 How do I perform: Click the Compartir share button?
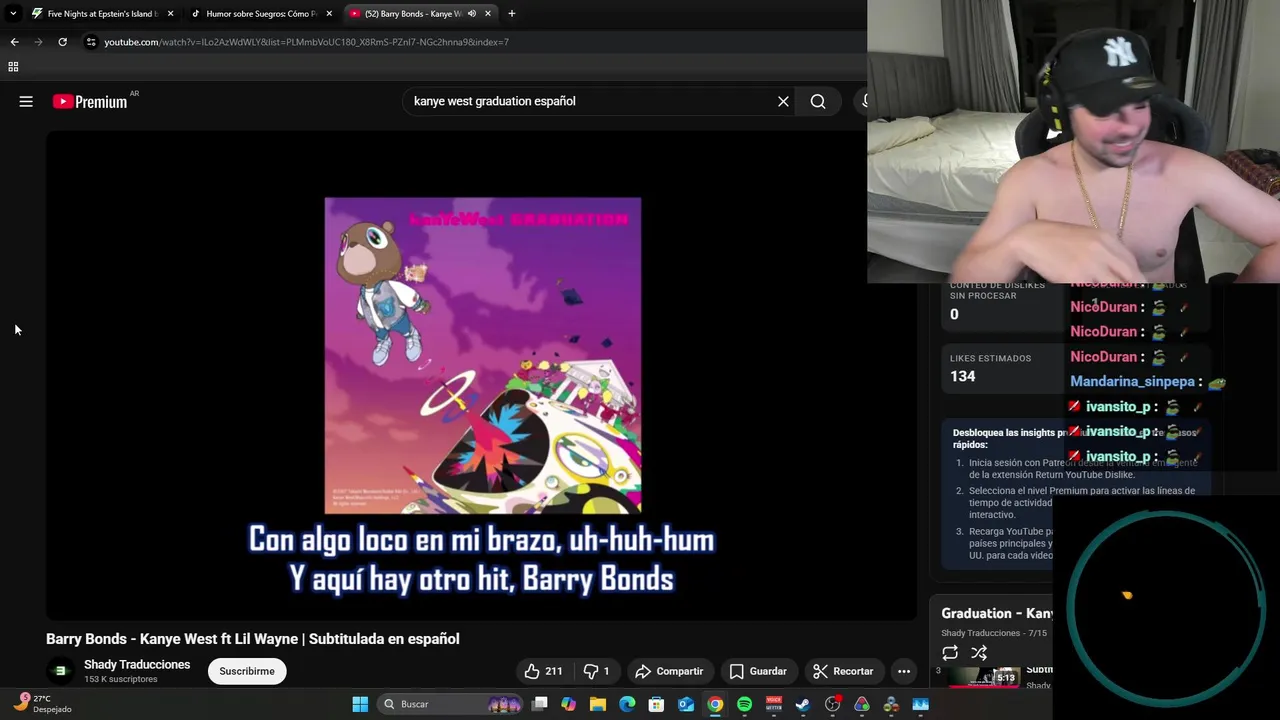coord(669,671)
